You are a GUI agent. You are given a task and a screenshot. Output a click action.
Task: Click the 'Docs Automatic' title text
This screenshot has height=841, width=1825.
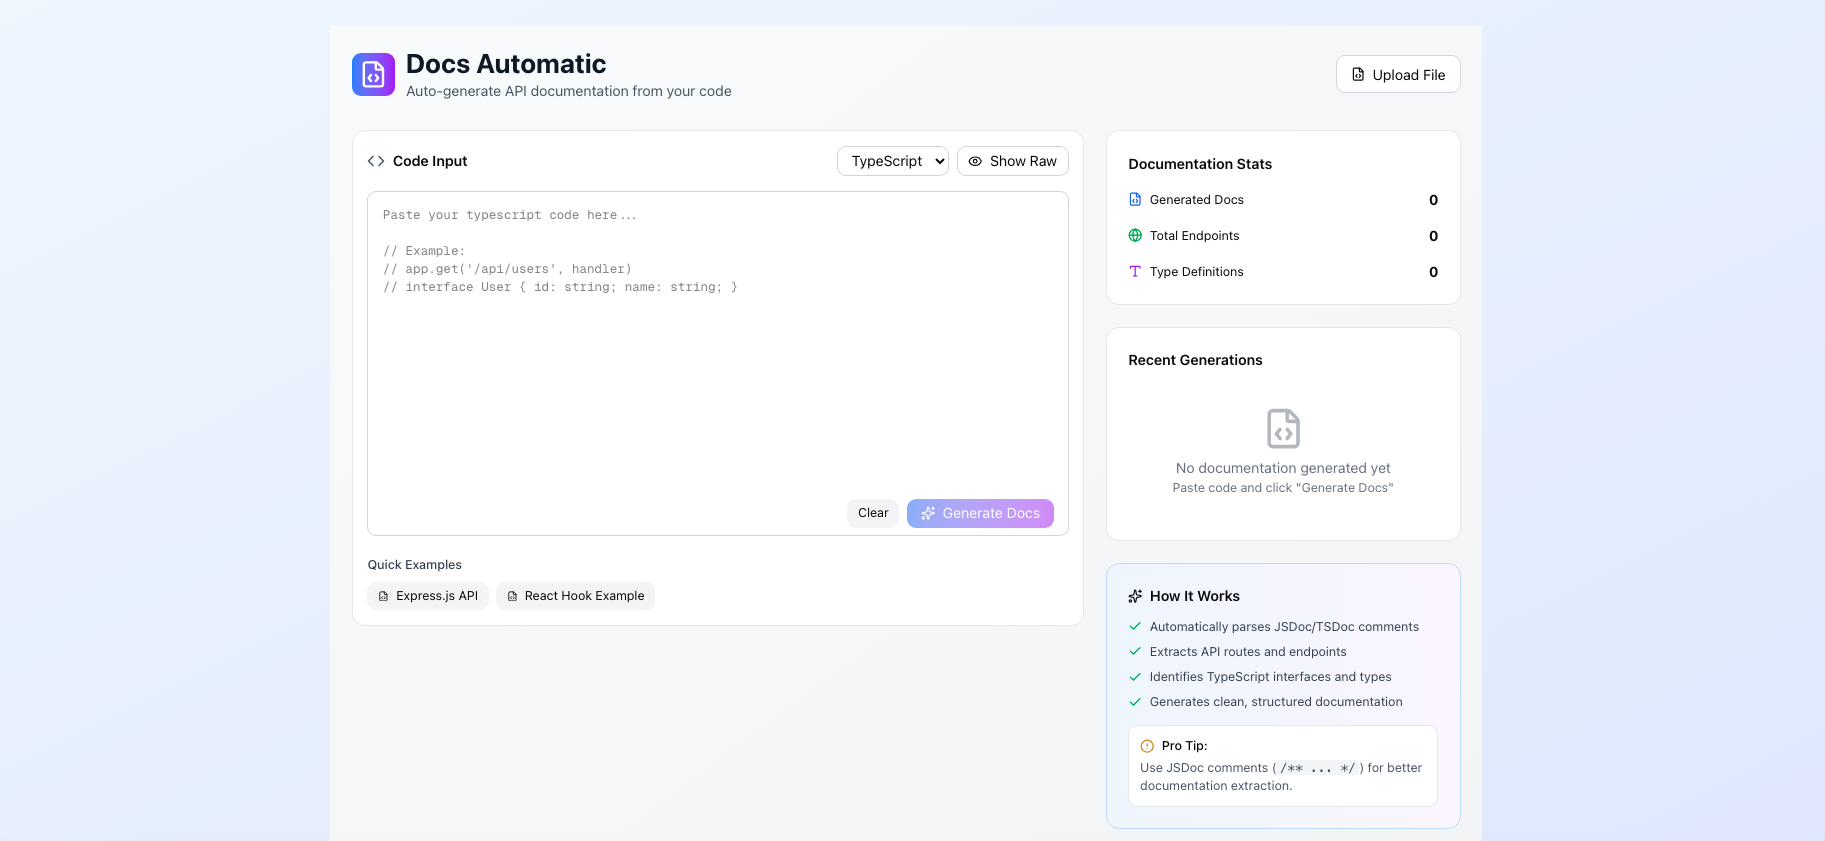(506, 64)
